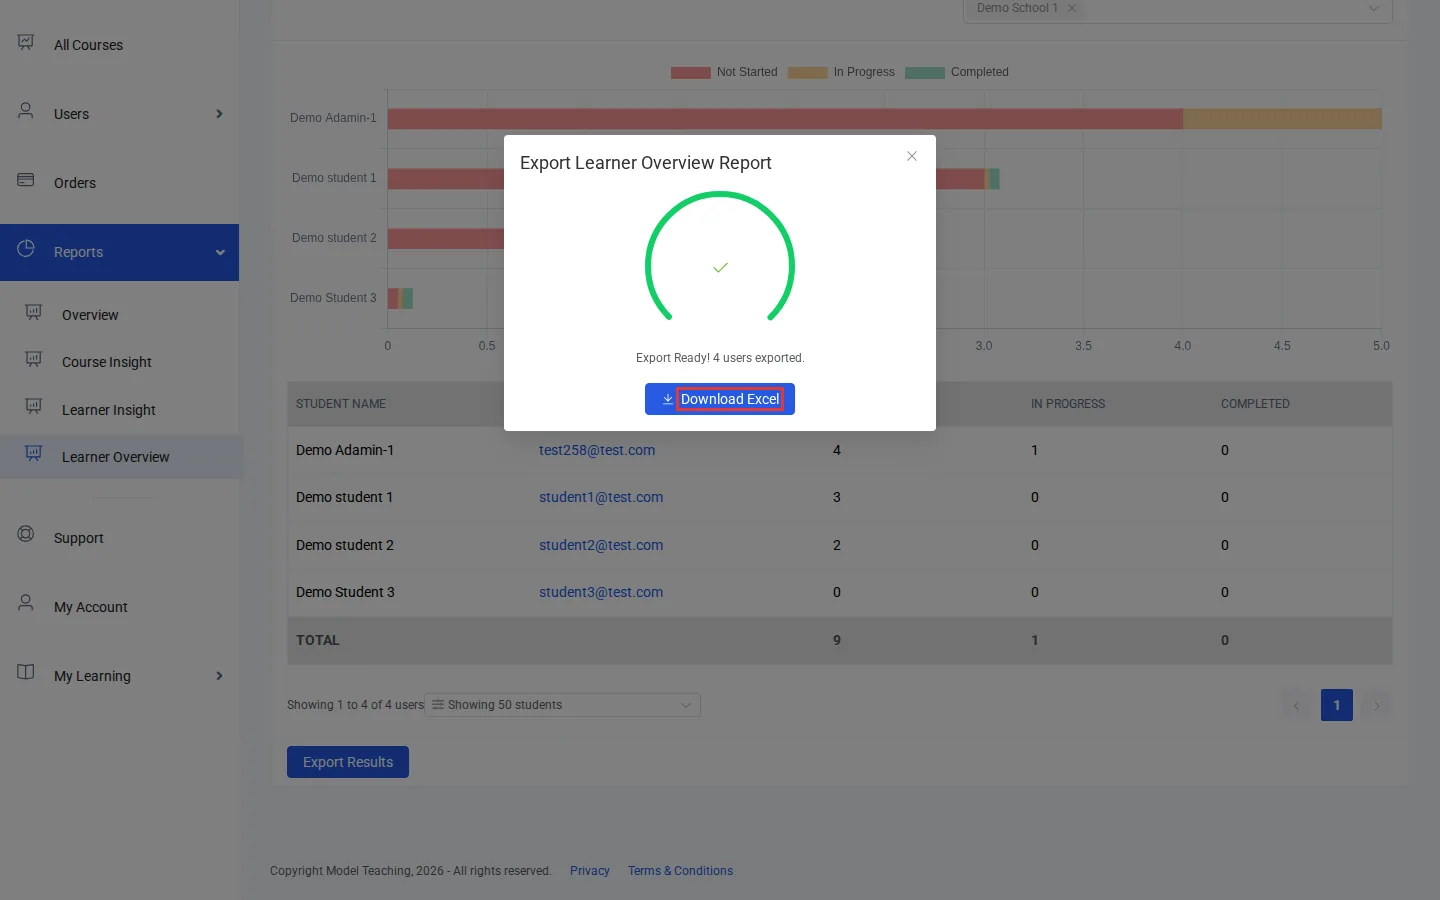Toggle Not Started legend swatch
The image size is (1440, 900).
[x=690, y=72]
